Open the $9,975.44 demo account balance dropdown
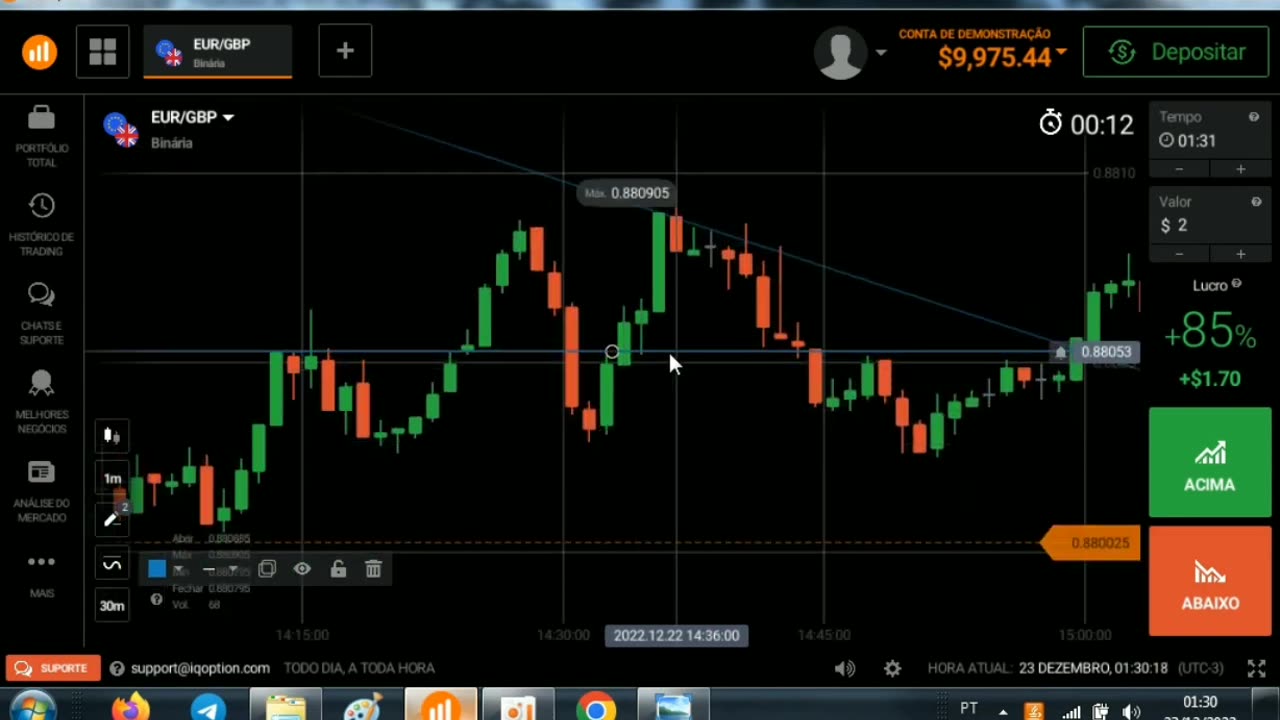 click(1001, 57)
